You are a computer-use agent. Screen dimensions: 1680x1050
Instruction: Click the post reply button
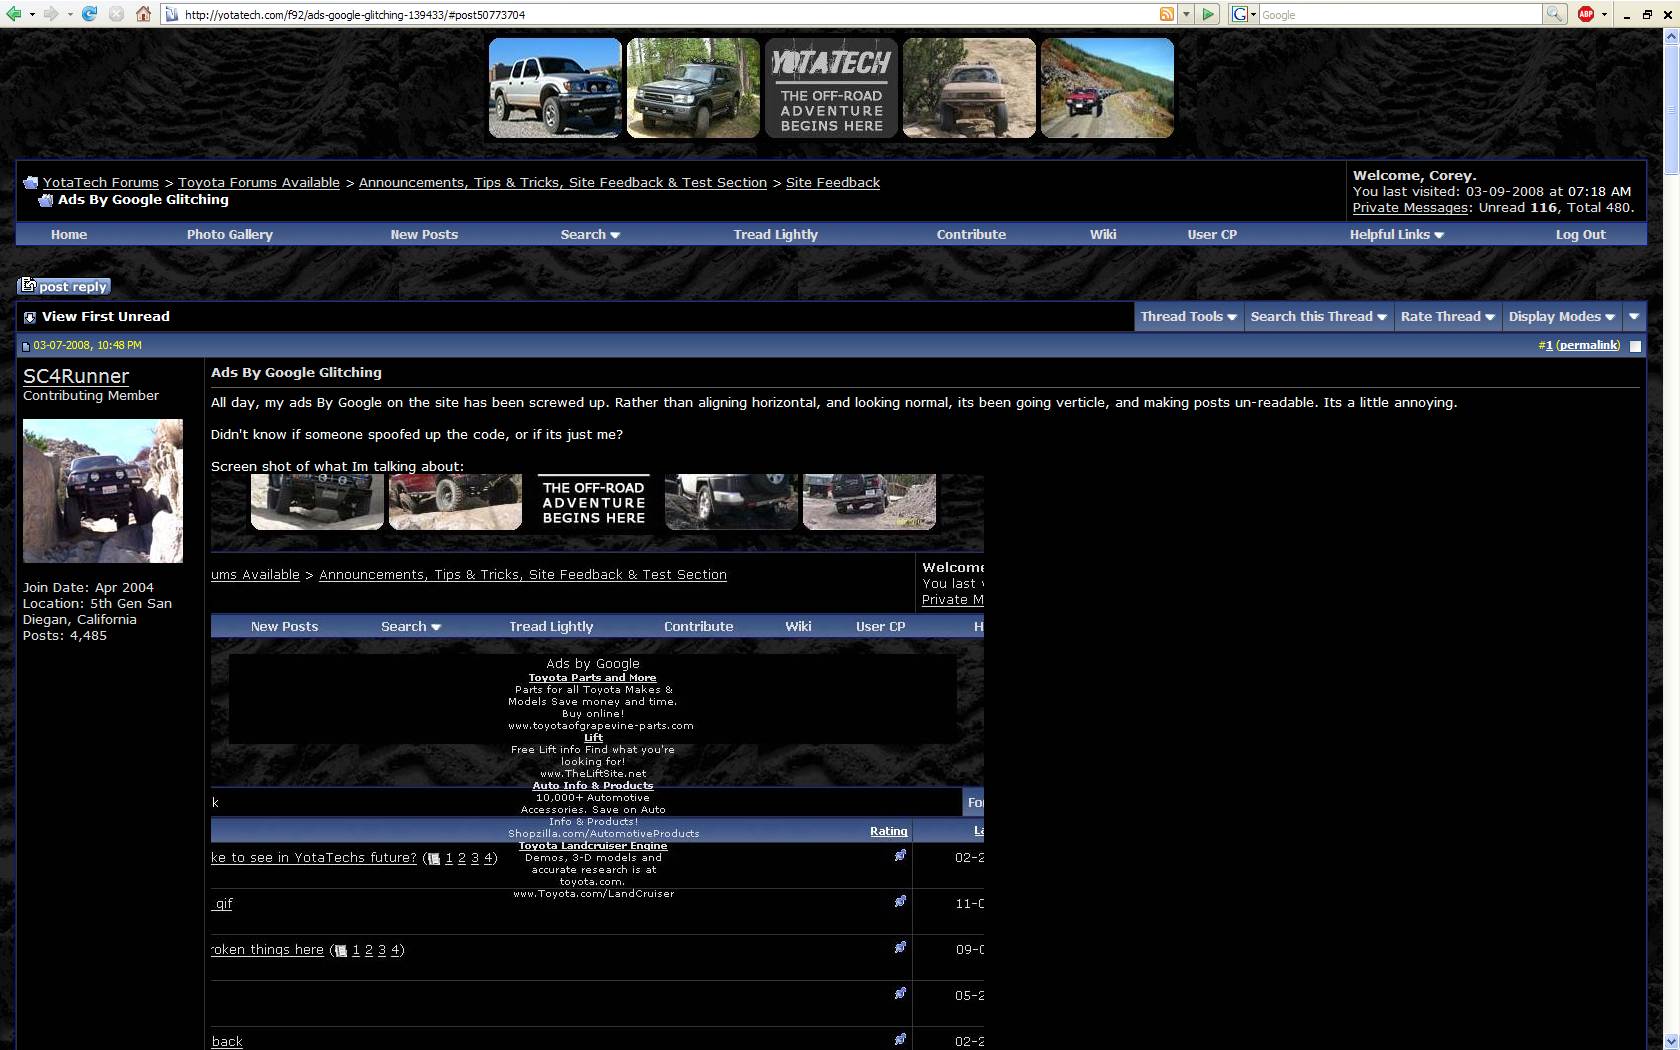pos(64,286)
